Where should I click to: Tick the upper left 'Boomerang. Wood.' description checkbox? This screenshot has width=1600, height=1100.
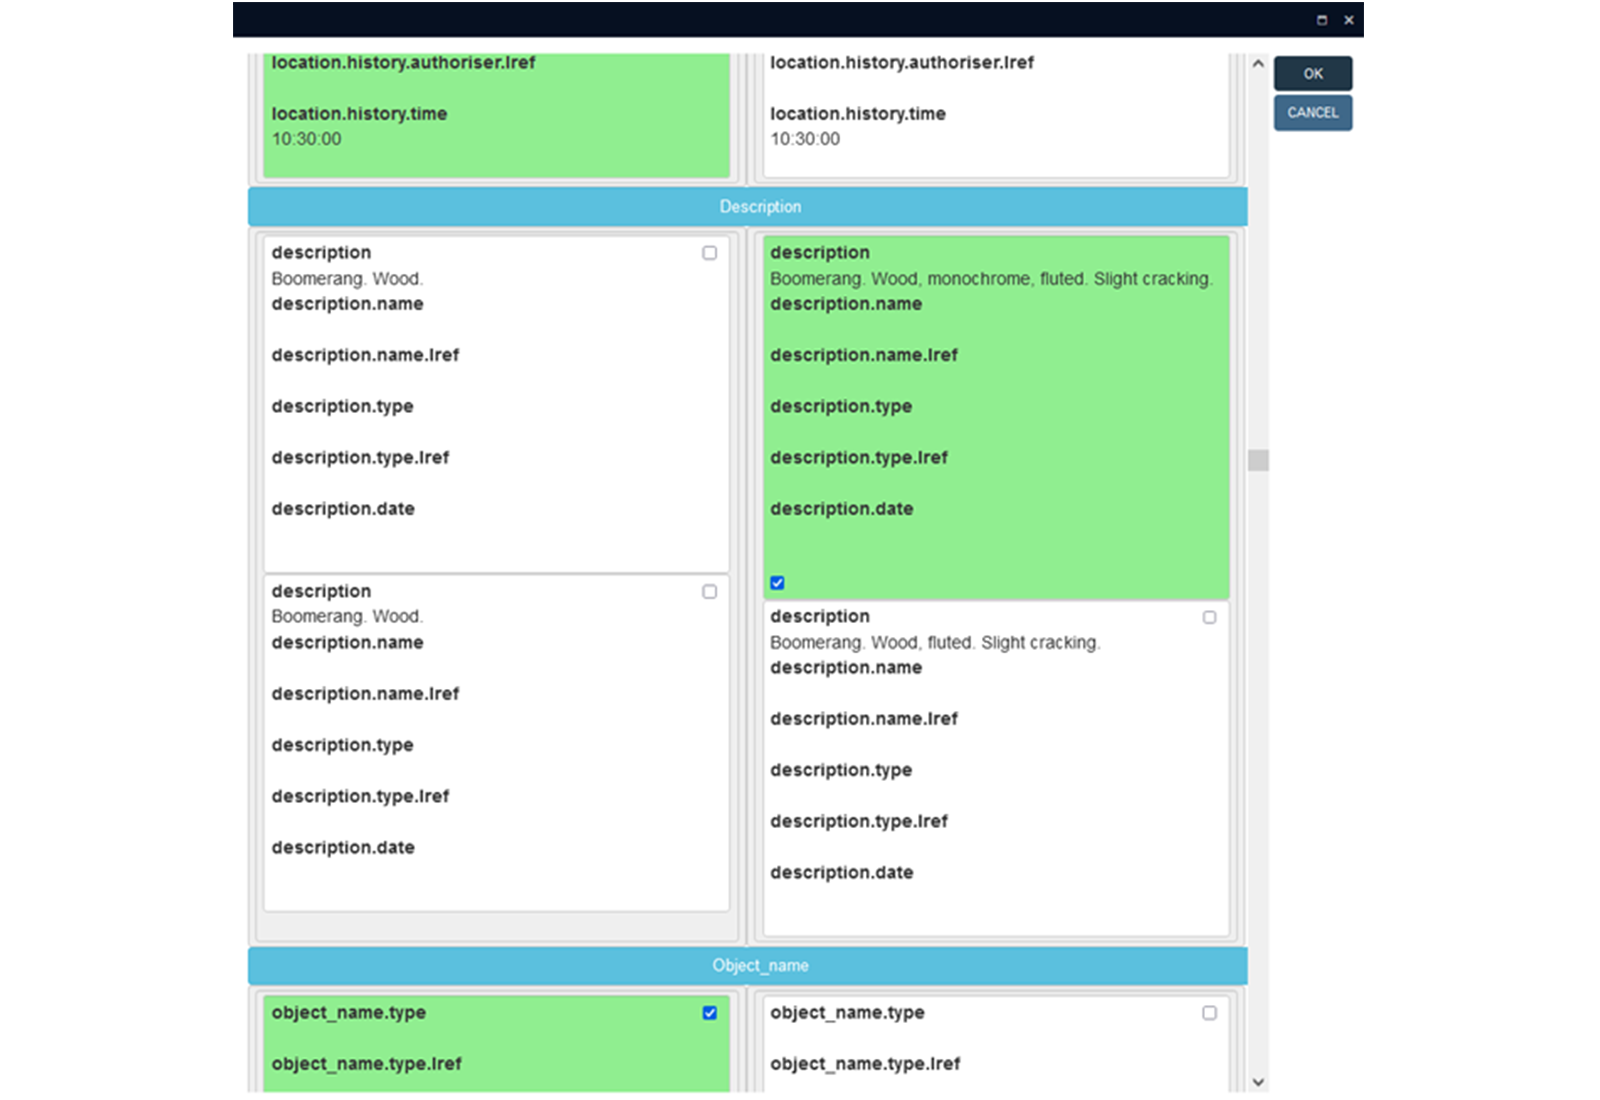click(x=709, y=253)
